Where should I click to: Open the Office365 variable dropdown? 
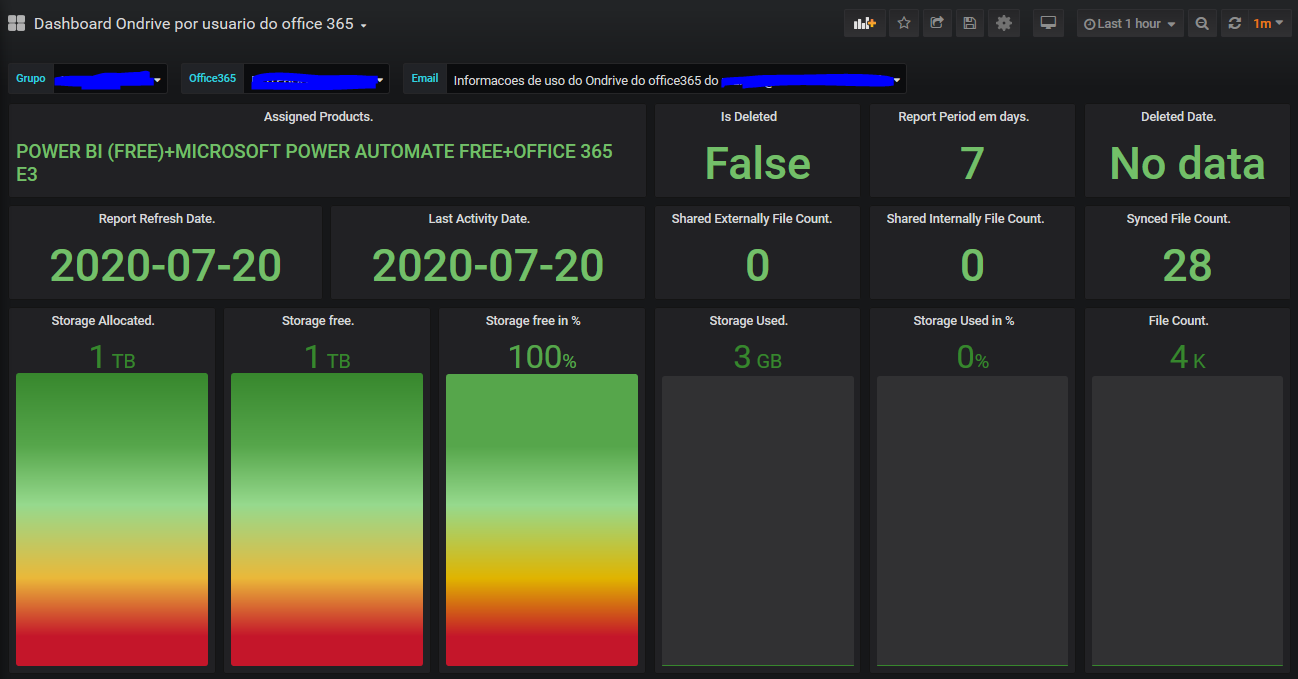click(x=317, y=78)
